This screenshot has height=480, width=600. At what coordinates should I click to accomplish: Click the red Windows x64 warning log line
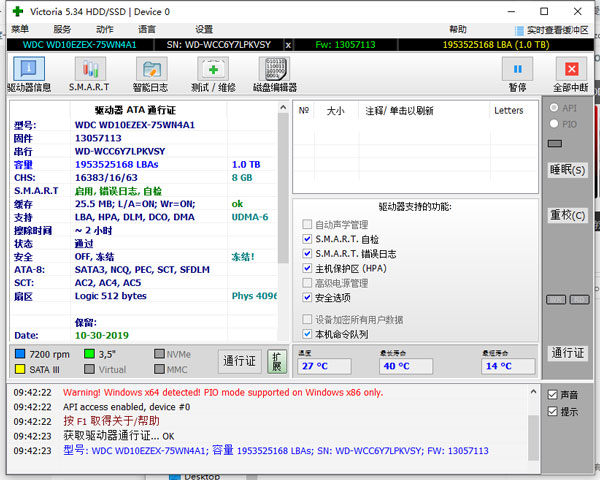click(223, 392)
